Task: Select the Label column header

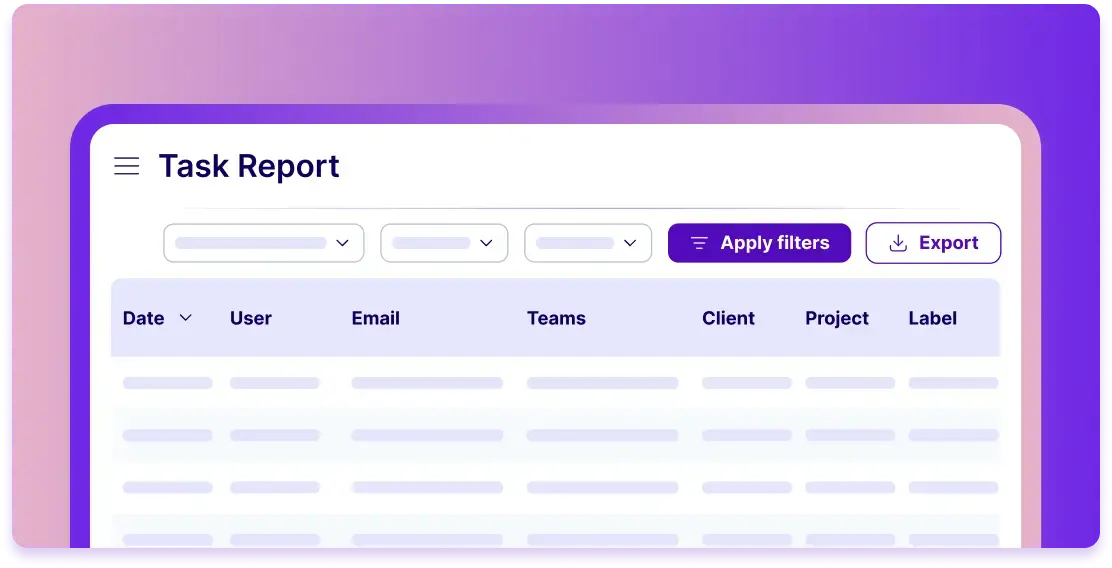Action: pyautogui.click(x=932, y=318)
